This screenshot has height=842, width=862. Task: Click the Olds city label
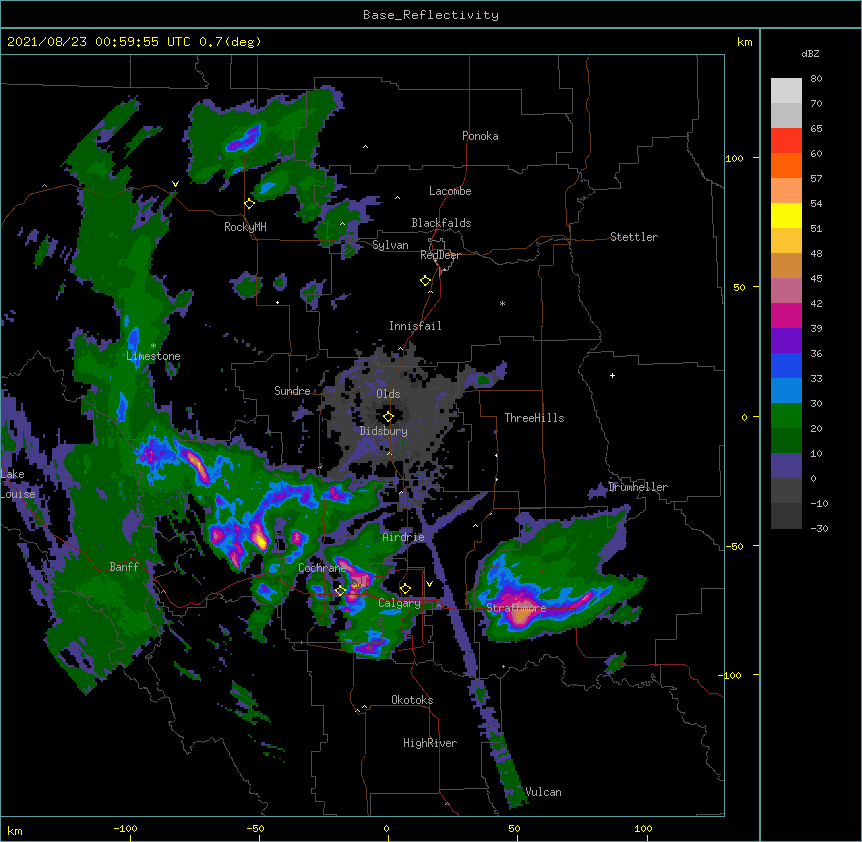pyautogui.click(x=388, y=394)
